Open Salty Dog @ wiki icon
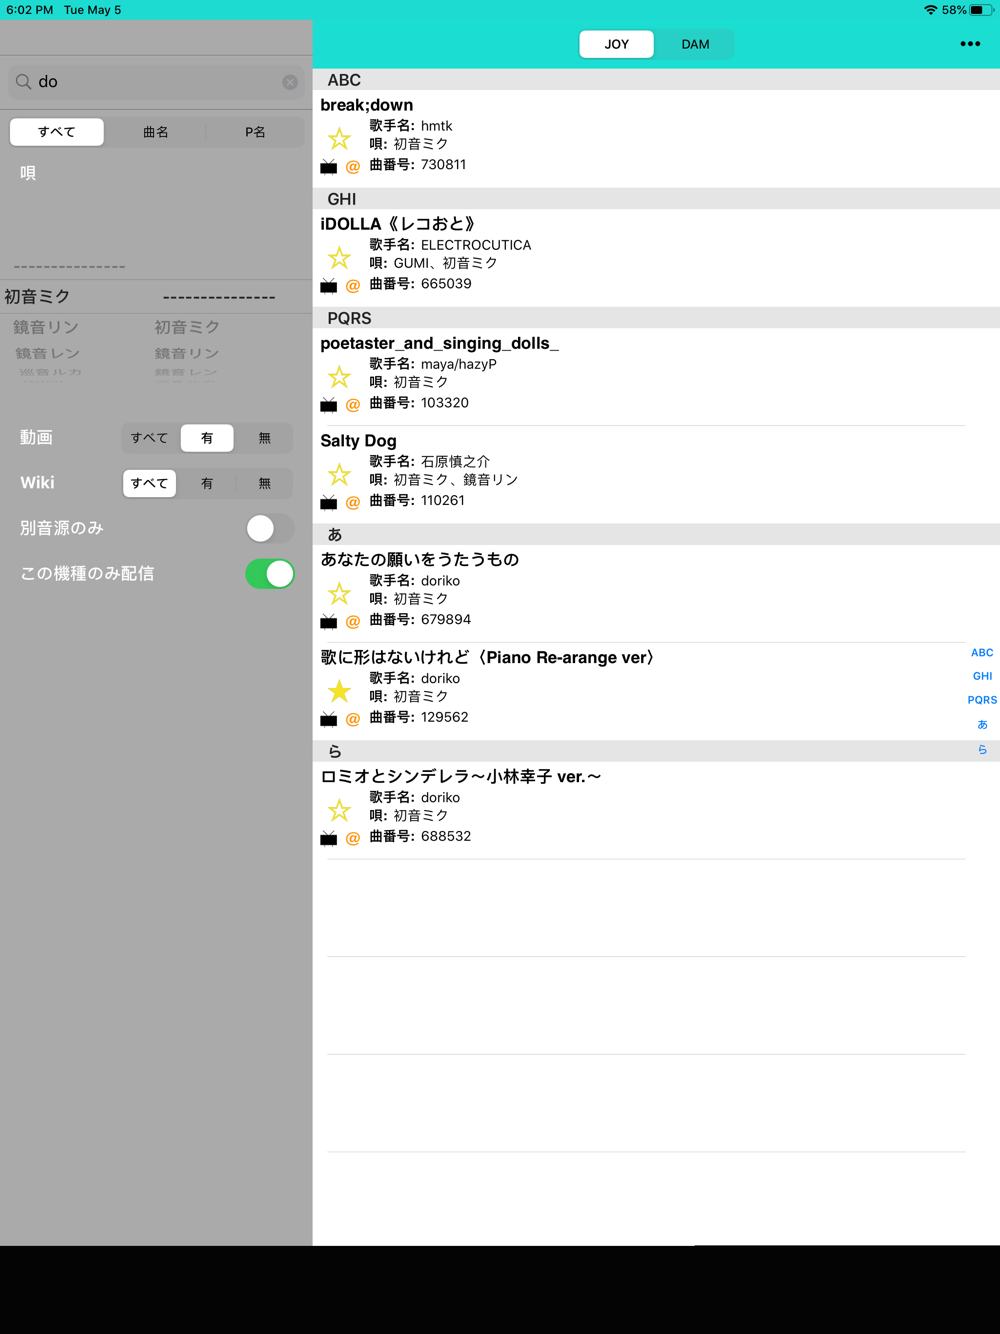The height and width of the screenshot is (1334, 1000). (x=353, y=502)
